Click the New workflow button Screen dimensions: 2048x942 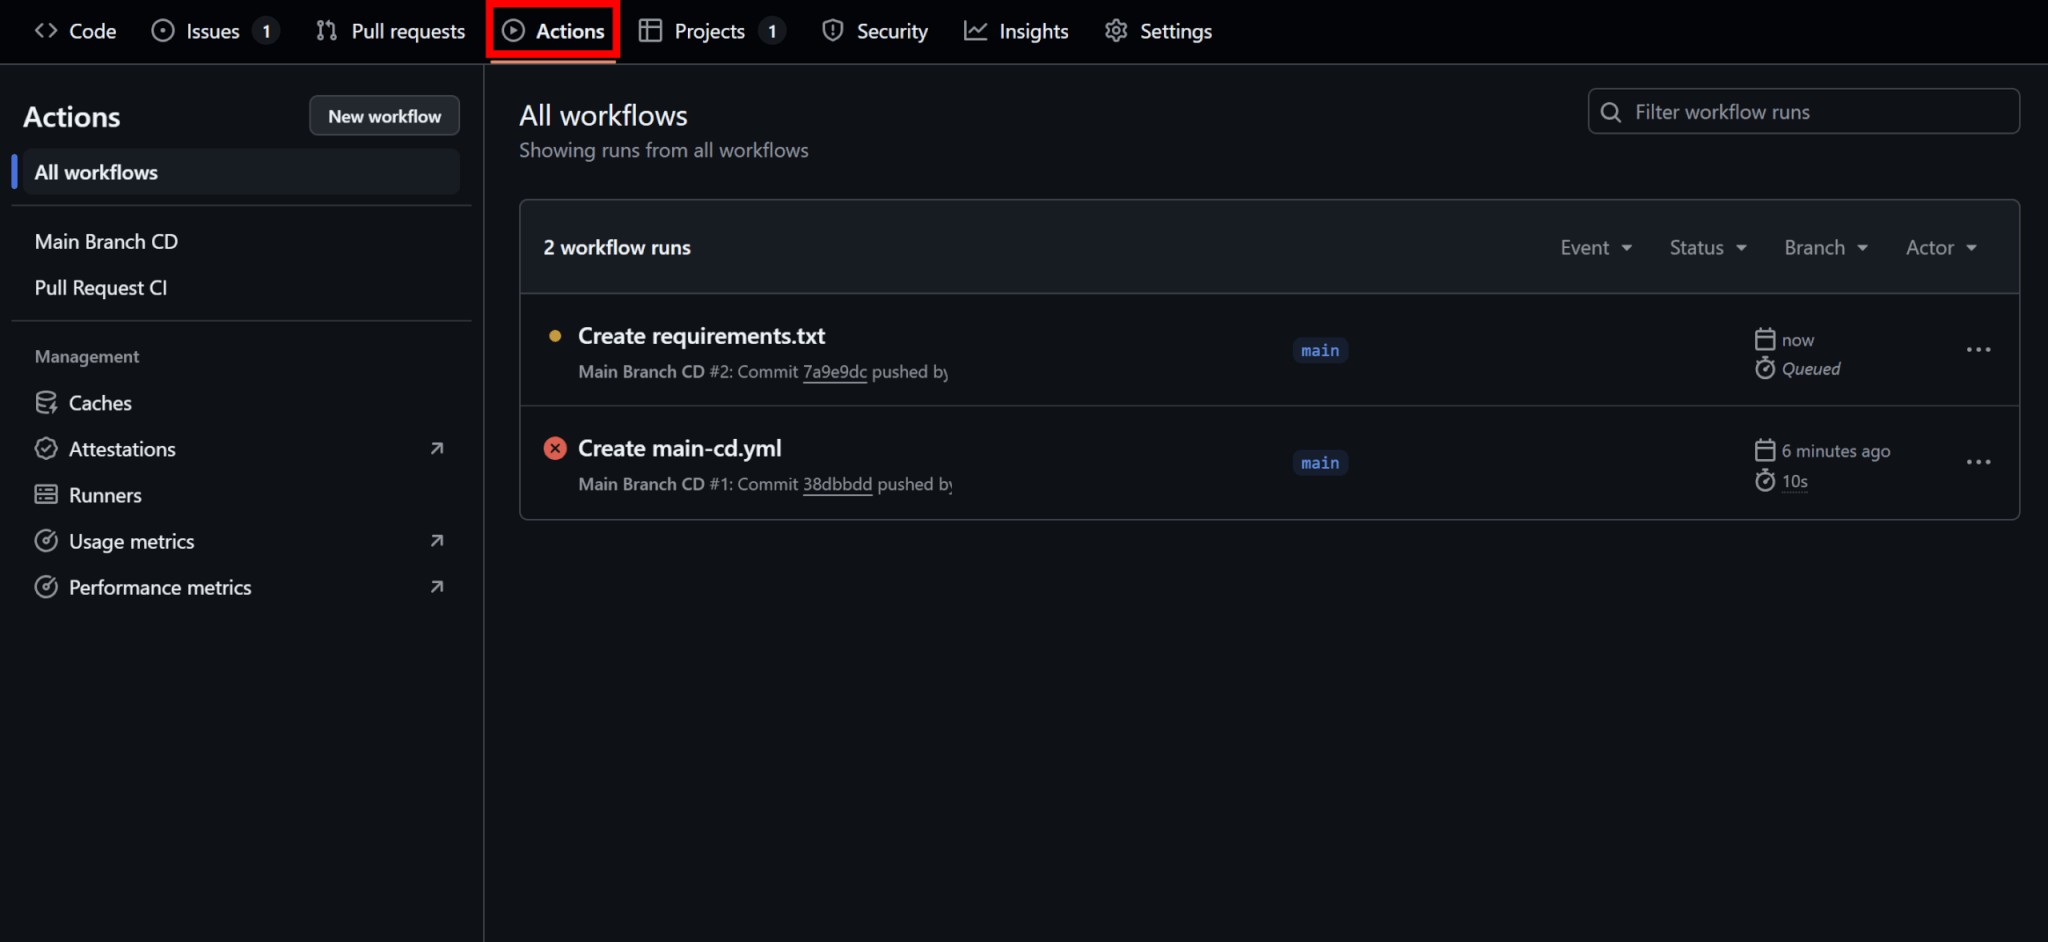click(x=384, y=116)
